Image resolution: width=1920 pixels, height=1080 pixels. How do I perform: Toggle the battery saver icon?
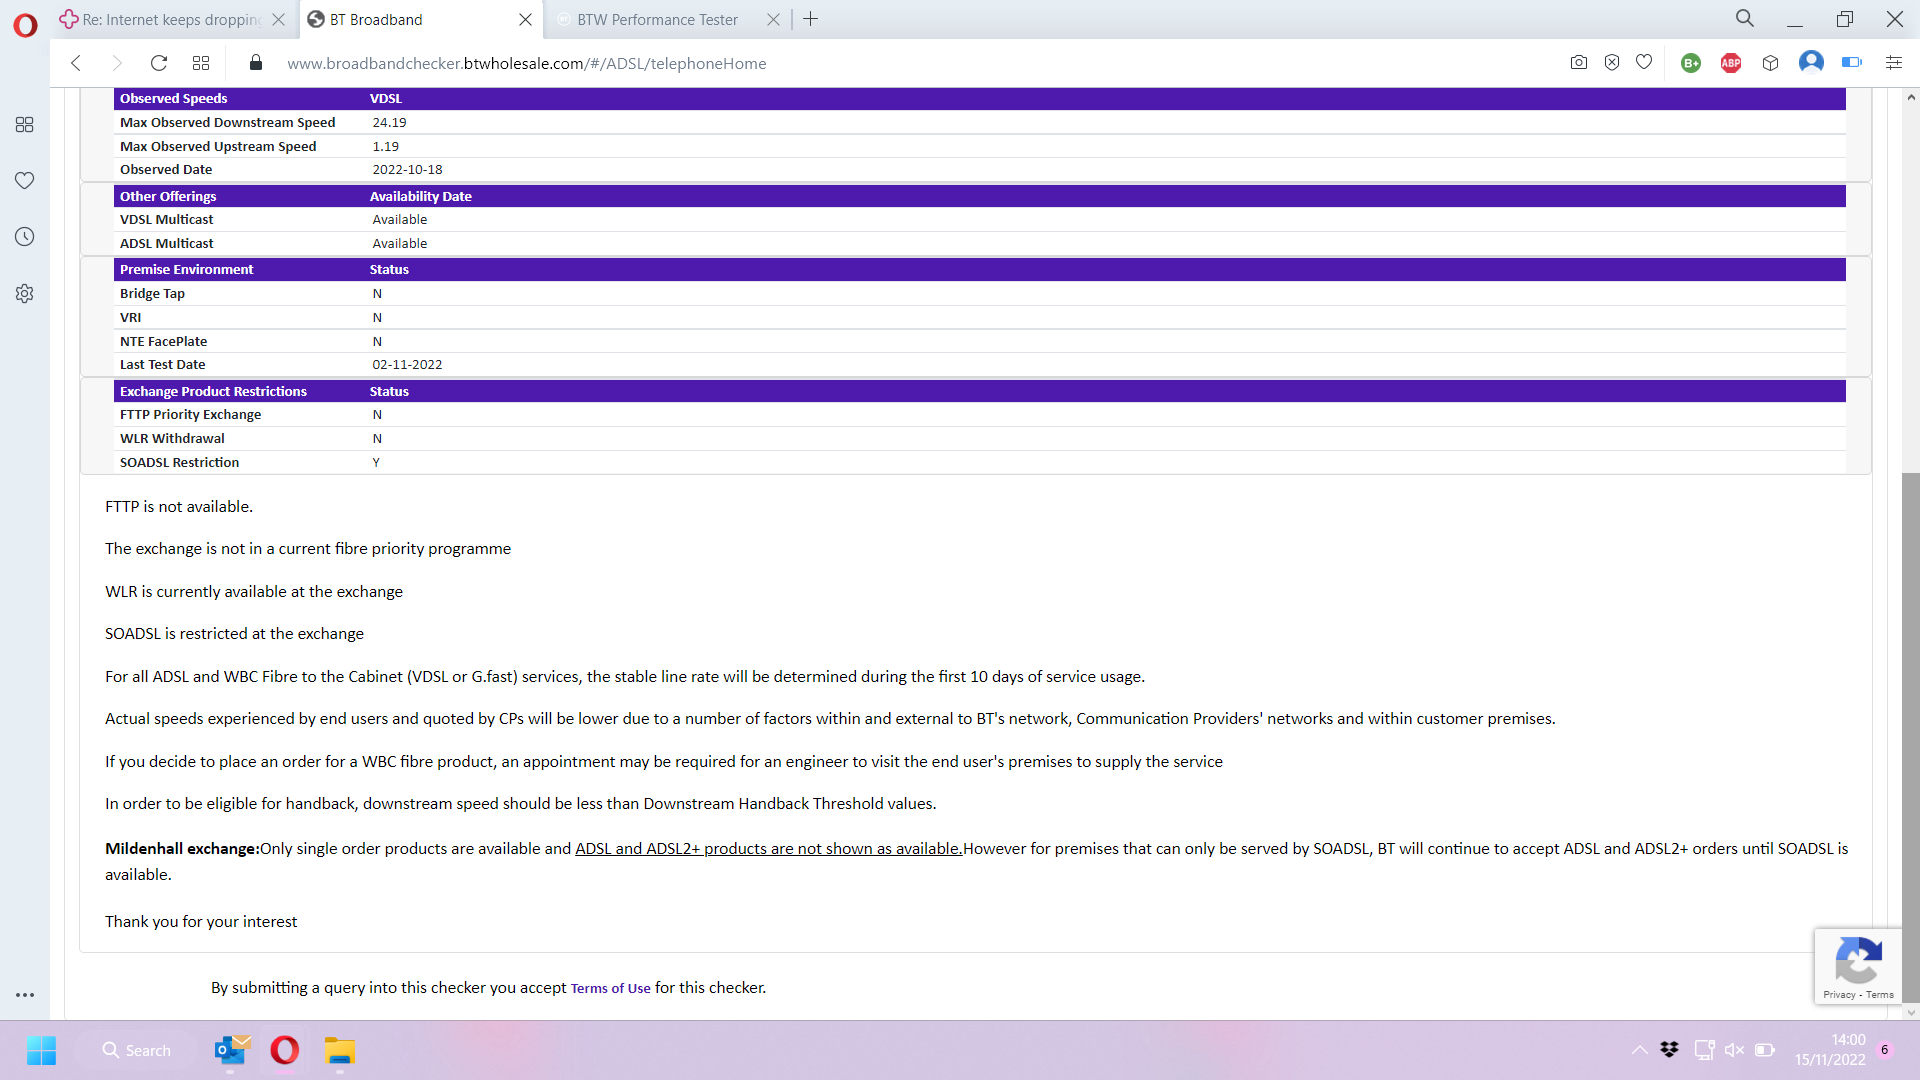1851,63
